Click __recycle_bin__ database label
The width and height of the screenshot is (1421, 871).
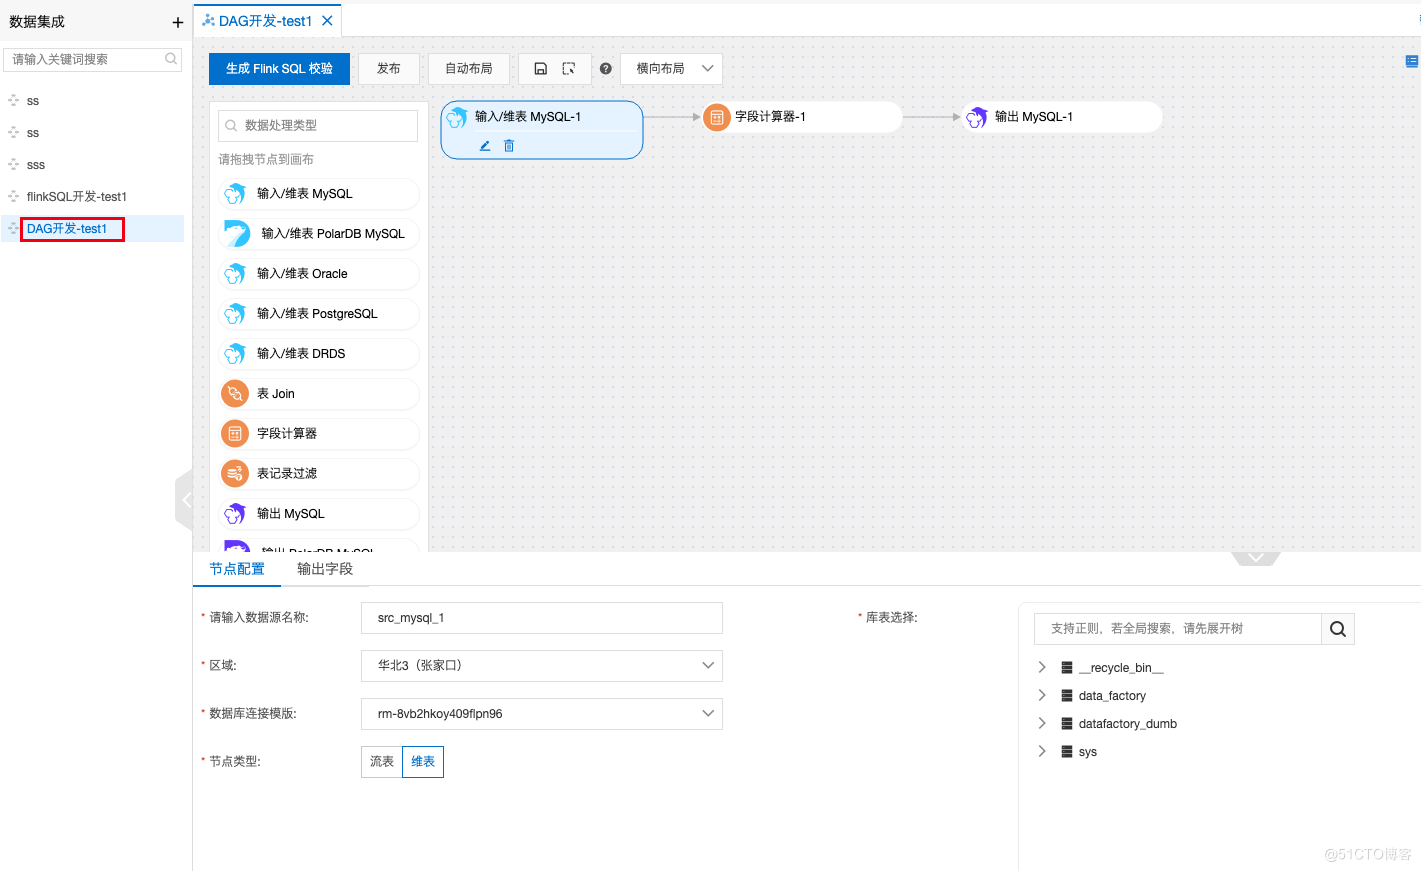(1121, 668)
